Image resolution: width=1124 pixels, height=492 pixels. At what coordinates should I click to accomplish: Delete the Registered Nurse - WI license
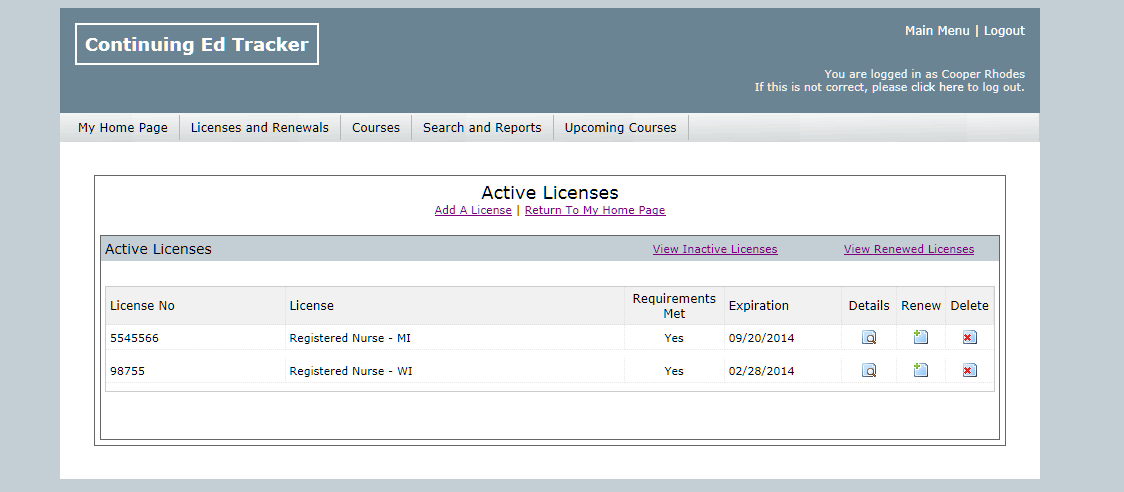coord(969,371)
